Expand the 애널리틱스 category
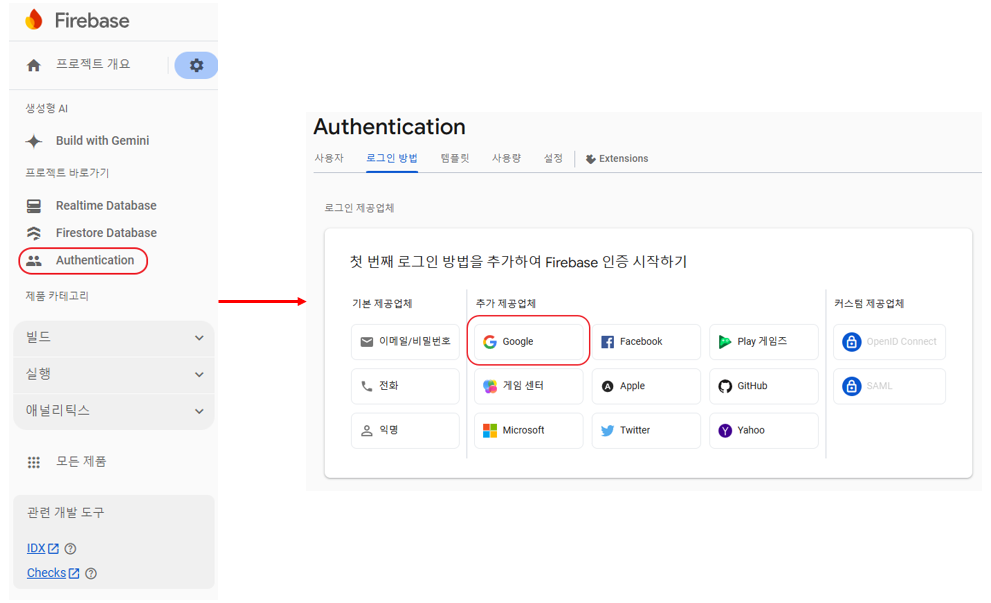The image size is (991, 603). coord(114,411)
